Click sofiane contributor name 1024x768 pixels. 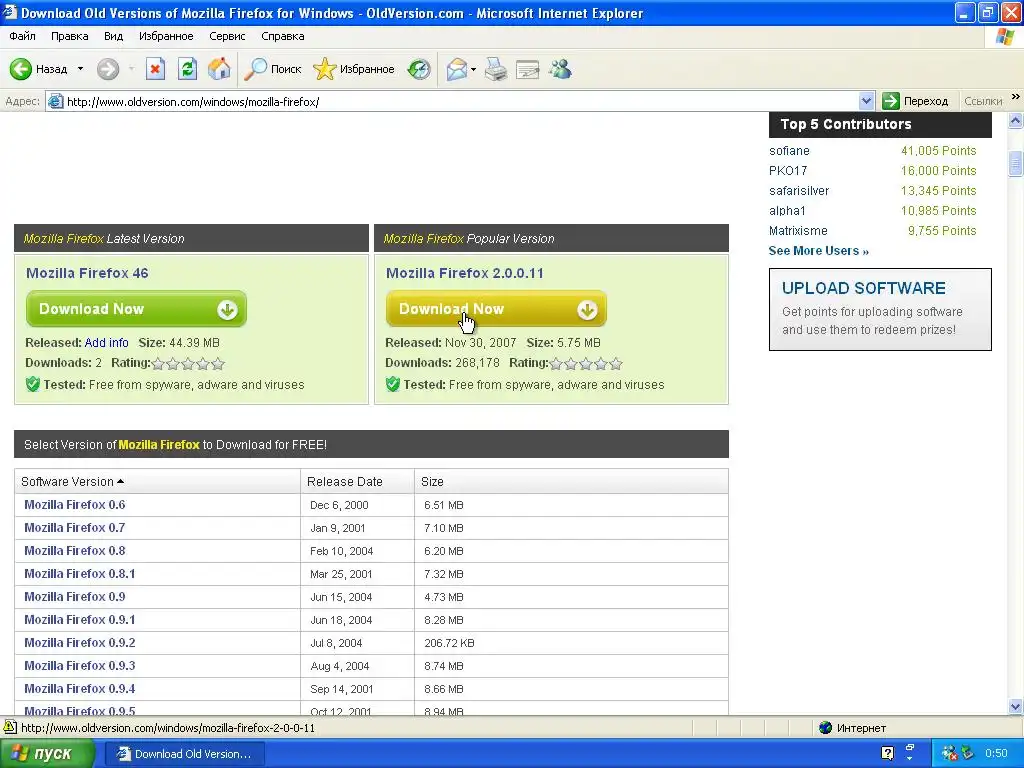[x=789, y=151]
